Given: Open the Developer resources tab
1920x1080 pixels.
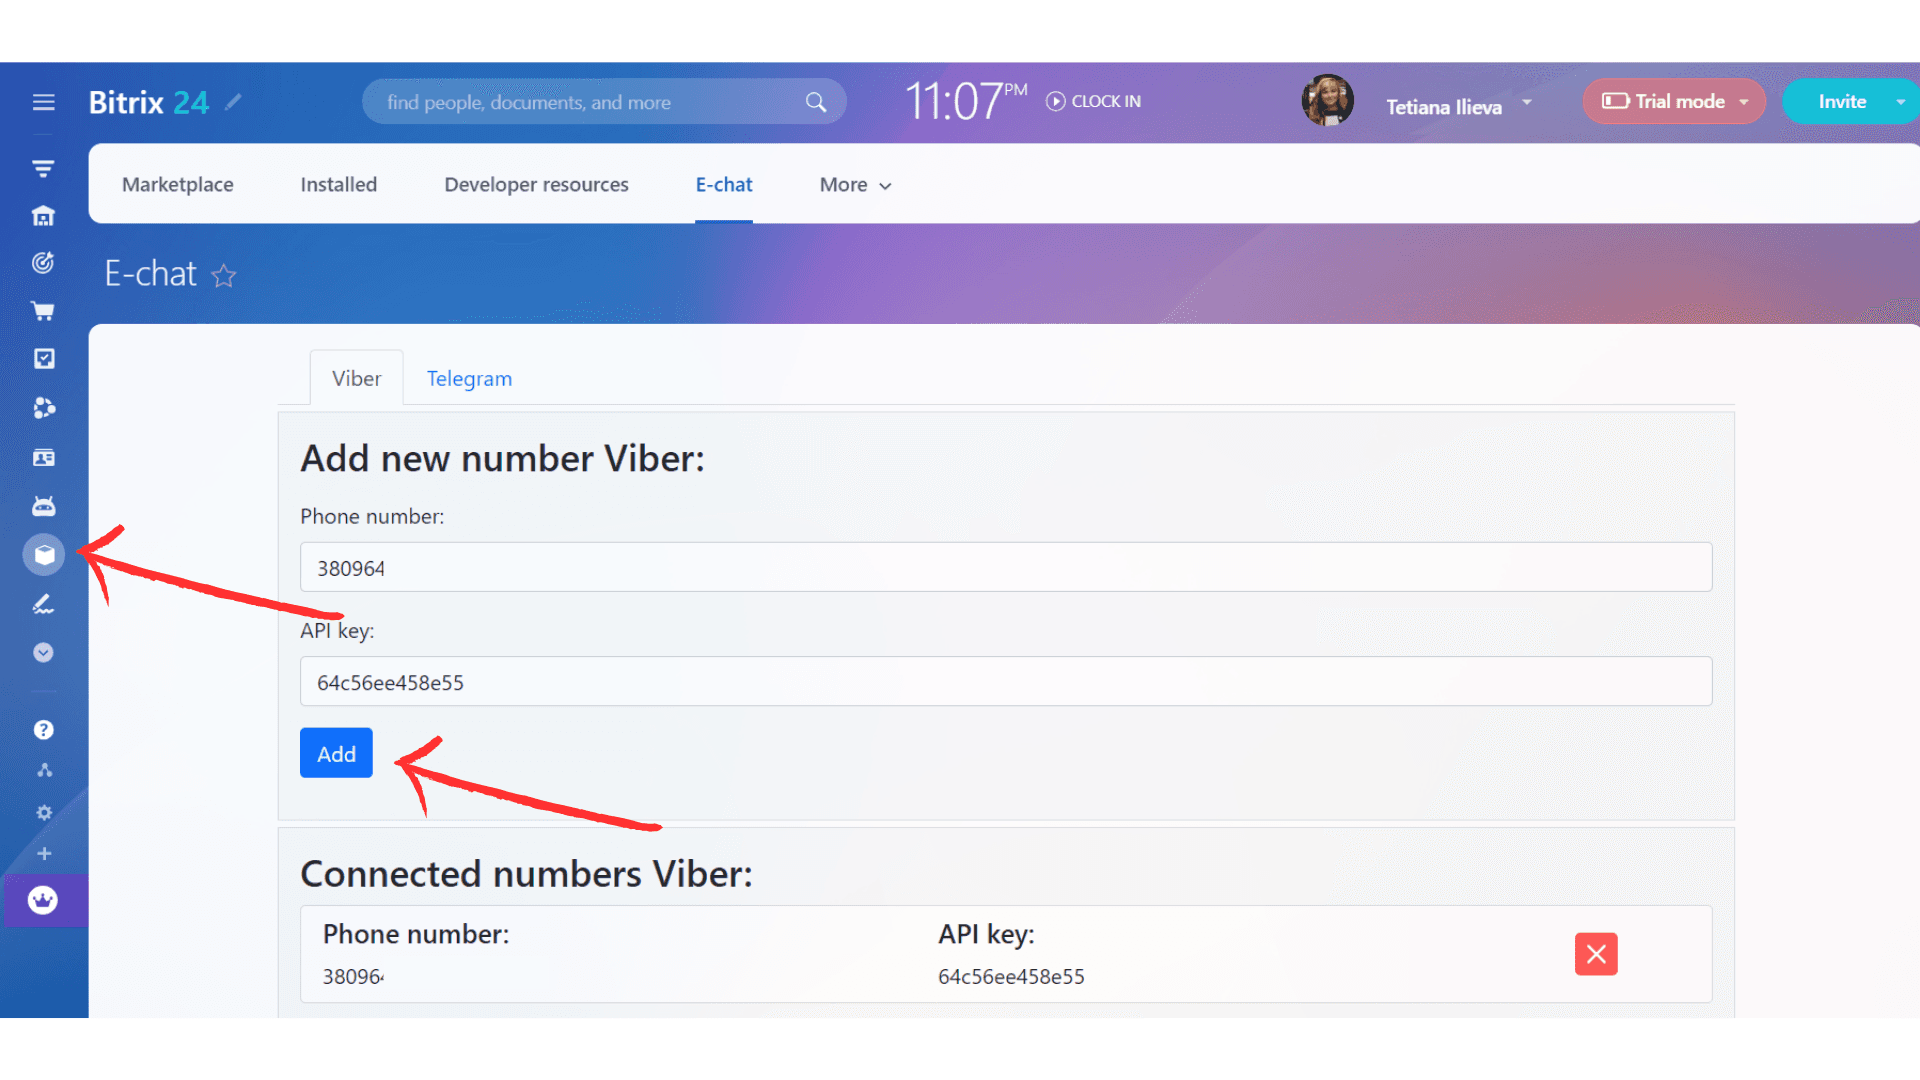Looking at the screenshot, I should 536,185.
